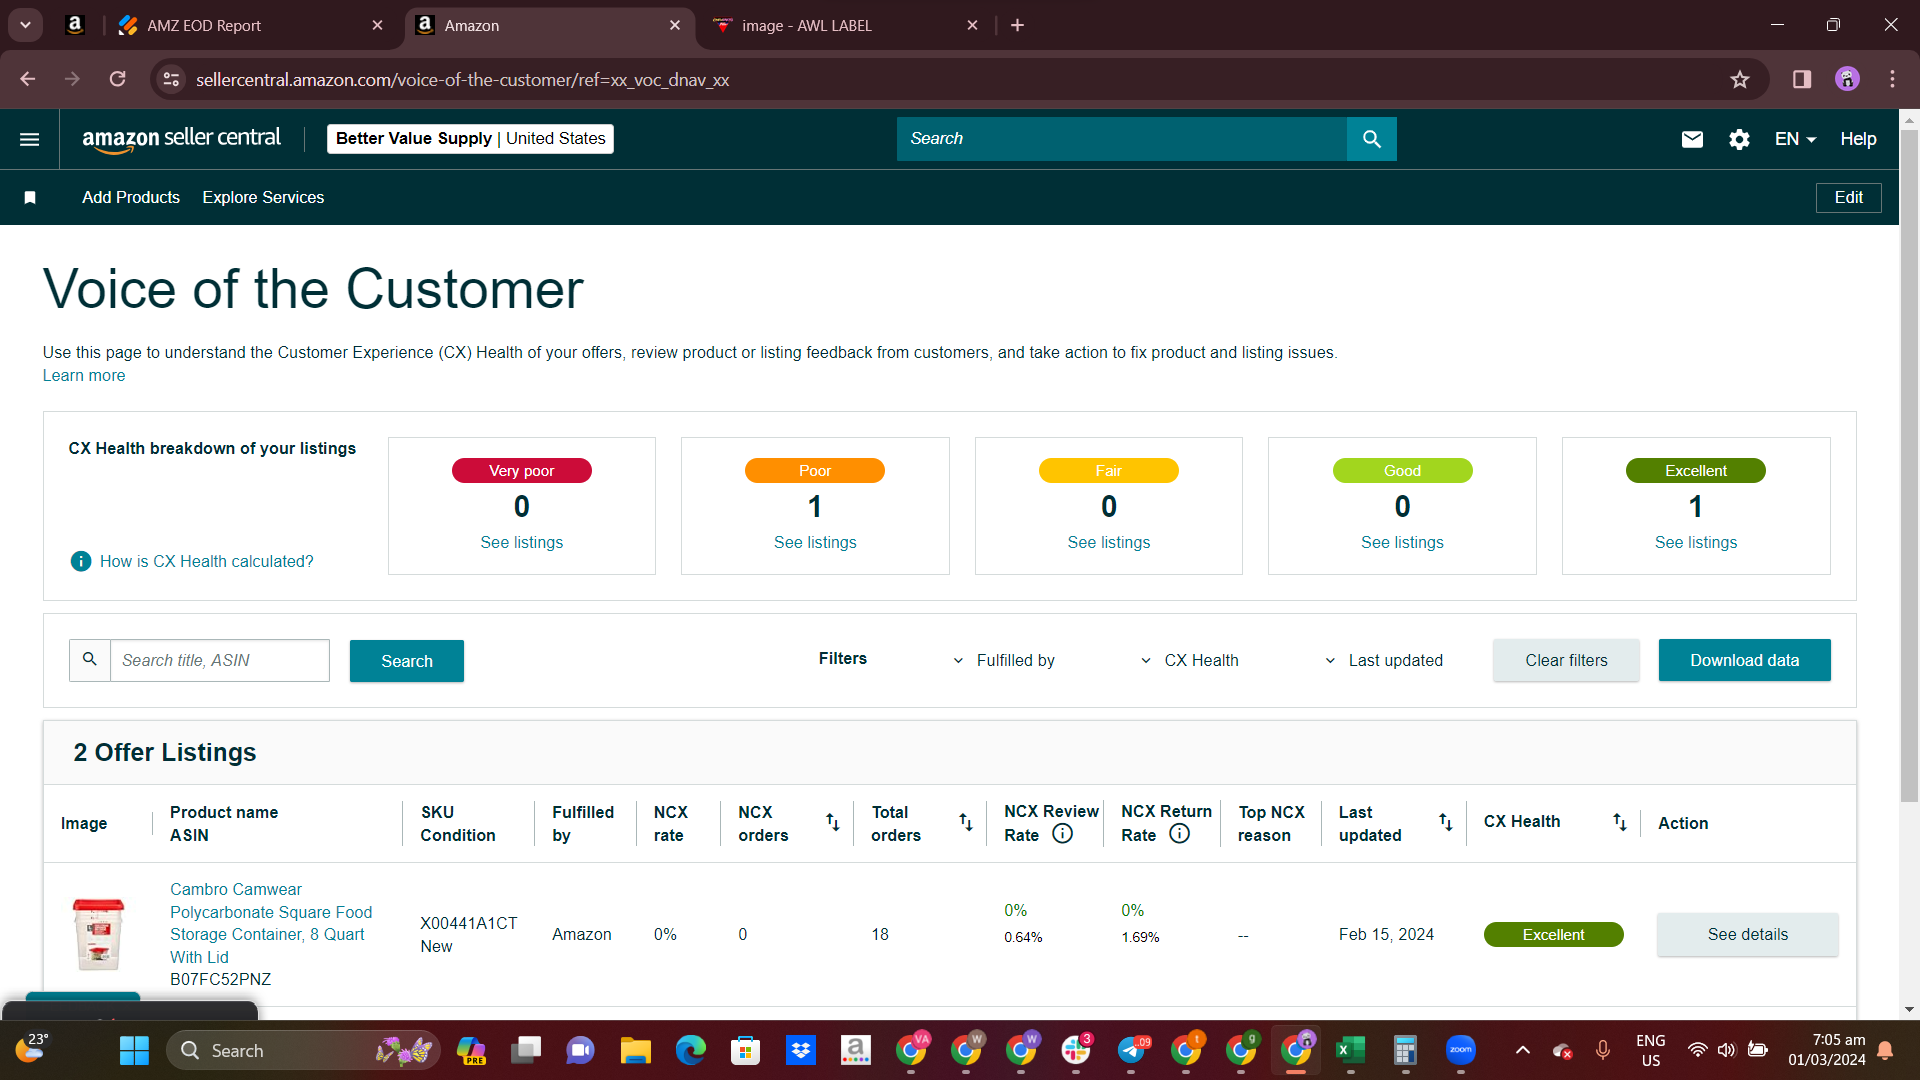
Task: Click the Clear filters button
Action: [1566, 660]
